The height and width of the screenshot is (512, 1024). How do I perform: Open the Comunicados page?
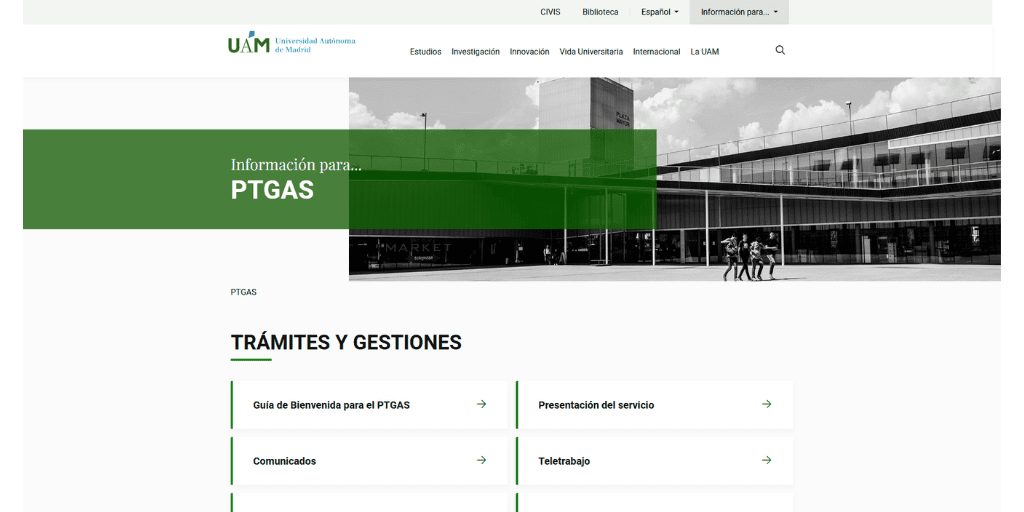(370, 461)
